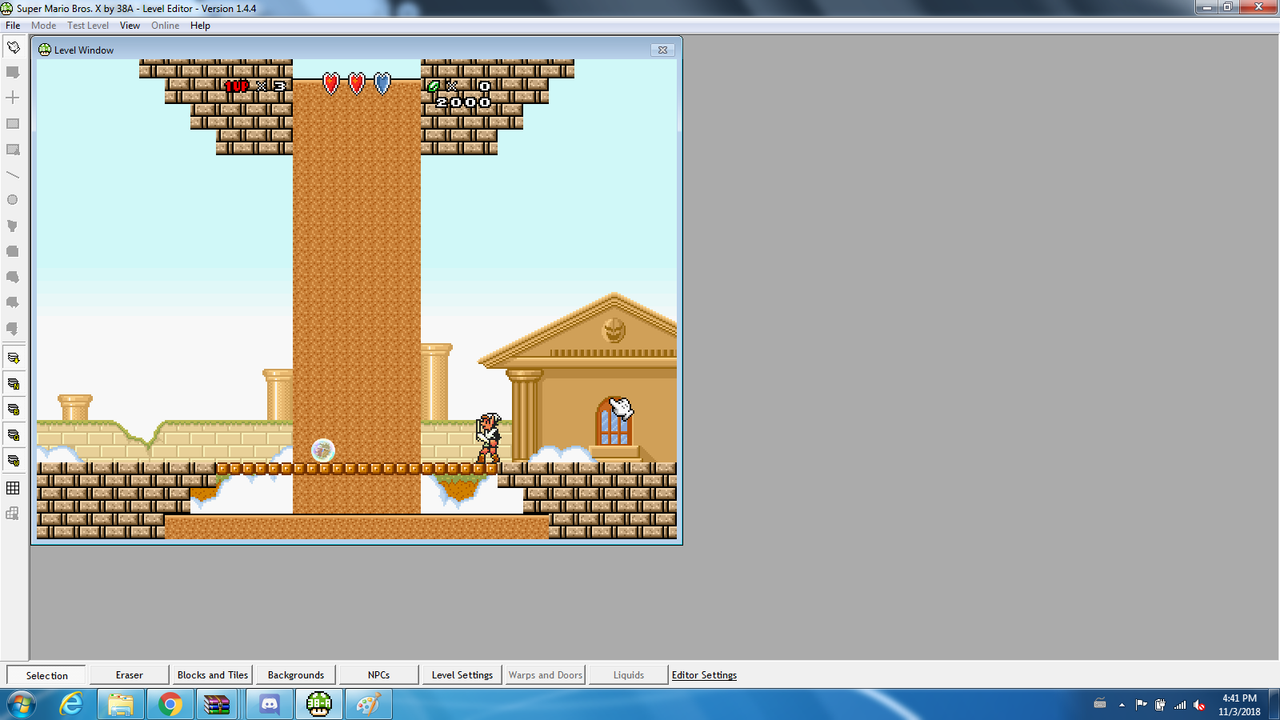Viewport: 1280px width, 720px height.
Task: Open the network signal tray icon
Action: pyautogui.click(x=1180, y=704)
